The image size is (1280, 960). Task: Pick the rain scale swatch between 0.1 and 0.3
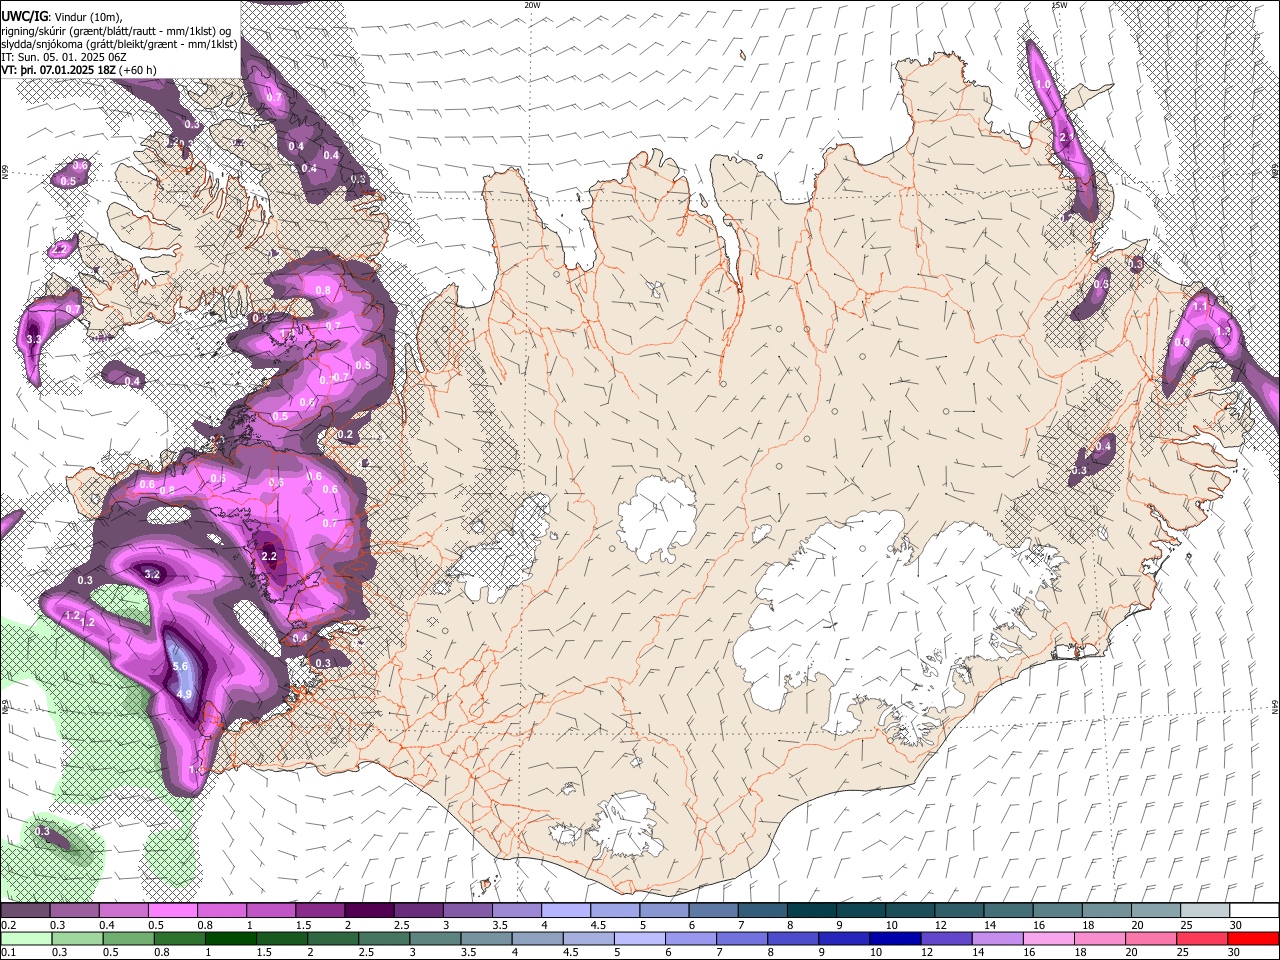(x=25, y=938)
